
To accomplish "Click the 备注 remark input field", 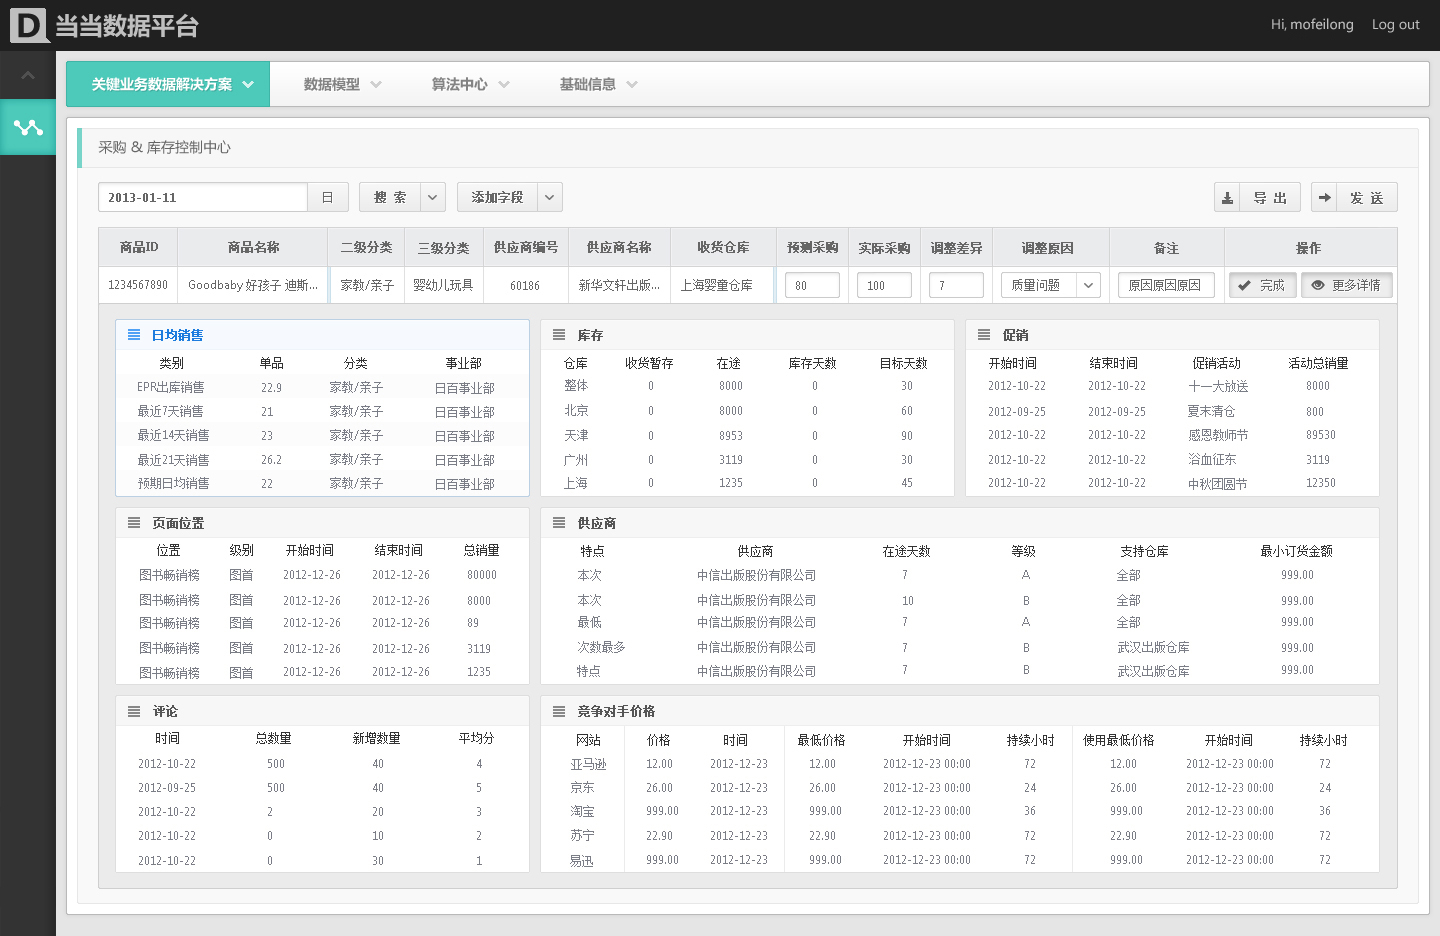I will [1166, 285].
